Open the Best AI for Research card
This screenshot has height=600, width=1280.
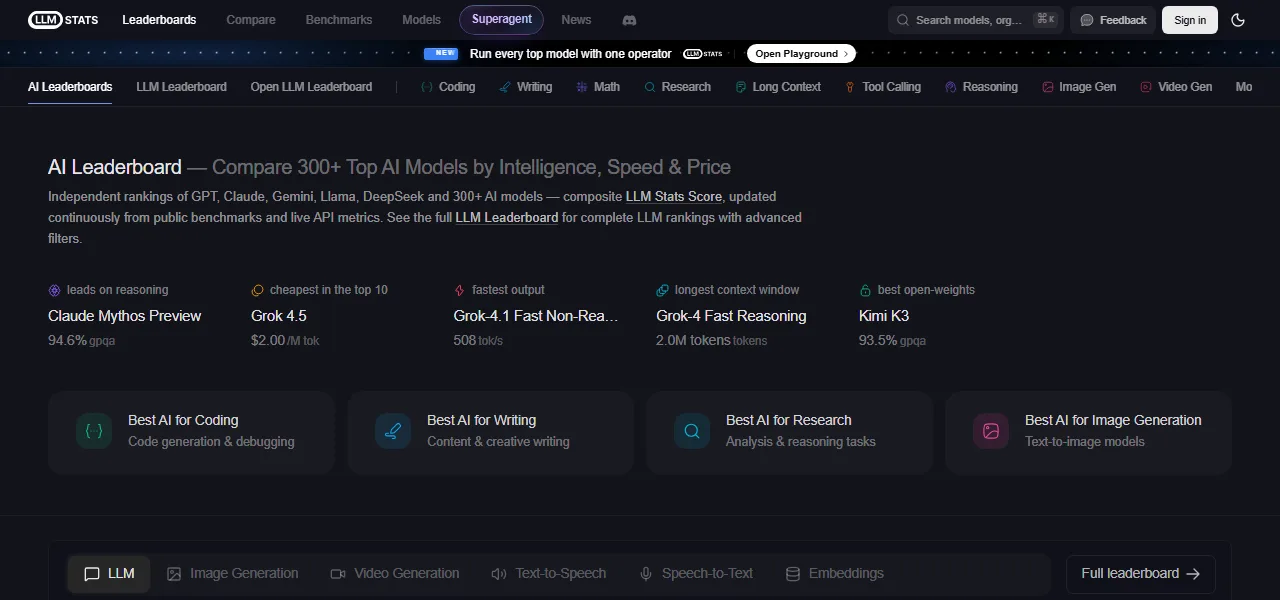789,431
